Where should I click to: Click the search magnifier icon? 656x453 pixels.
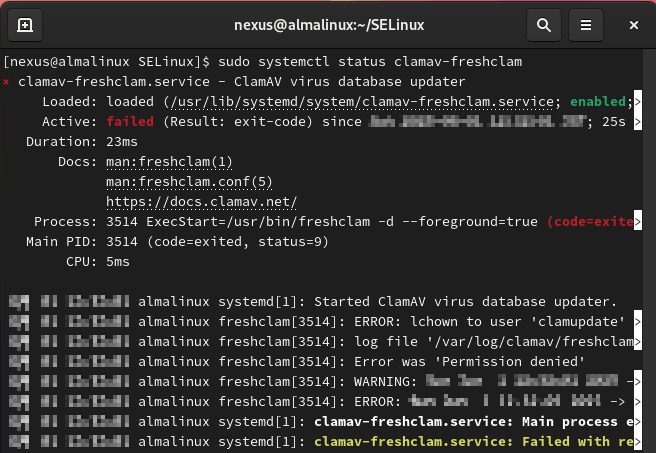pos(543,24)
